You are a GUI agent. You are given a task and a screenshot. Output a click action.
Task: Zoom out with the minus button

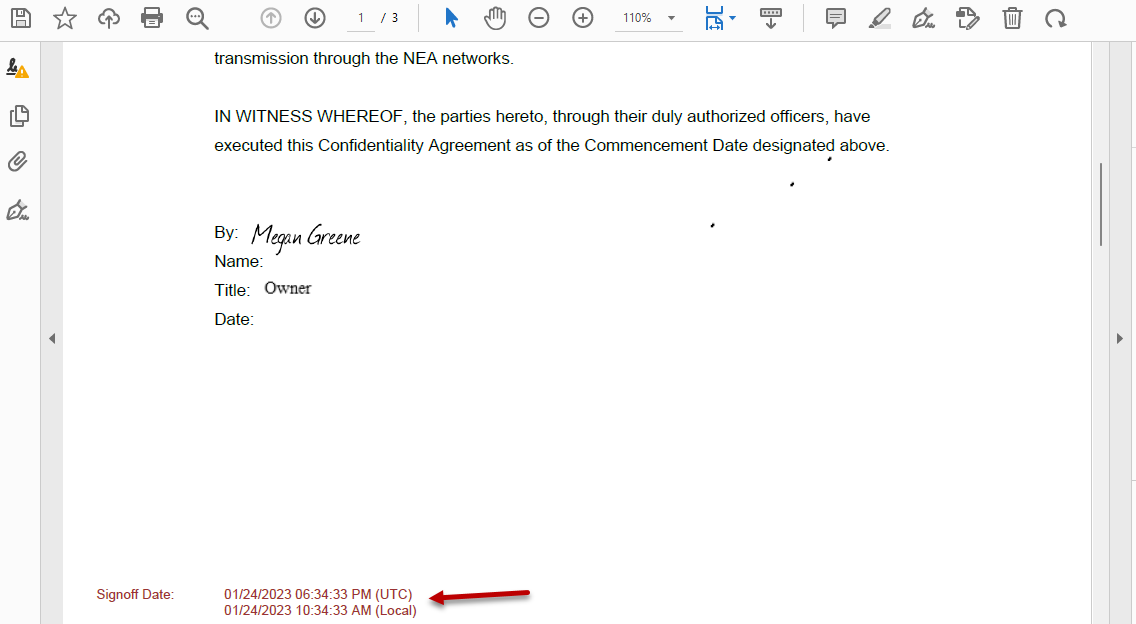pos(539,18)
